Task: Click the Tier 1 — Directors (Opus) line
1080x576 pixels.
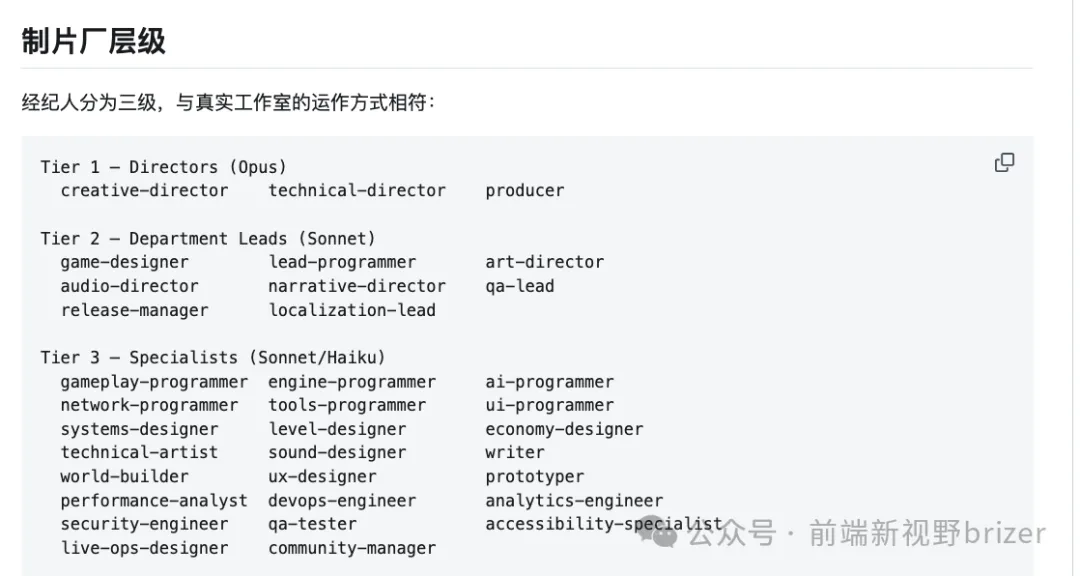Action: (163, 167)
